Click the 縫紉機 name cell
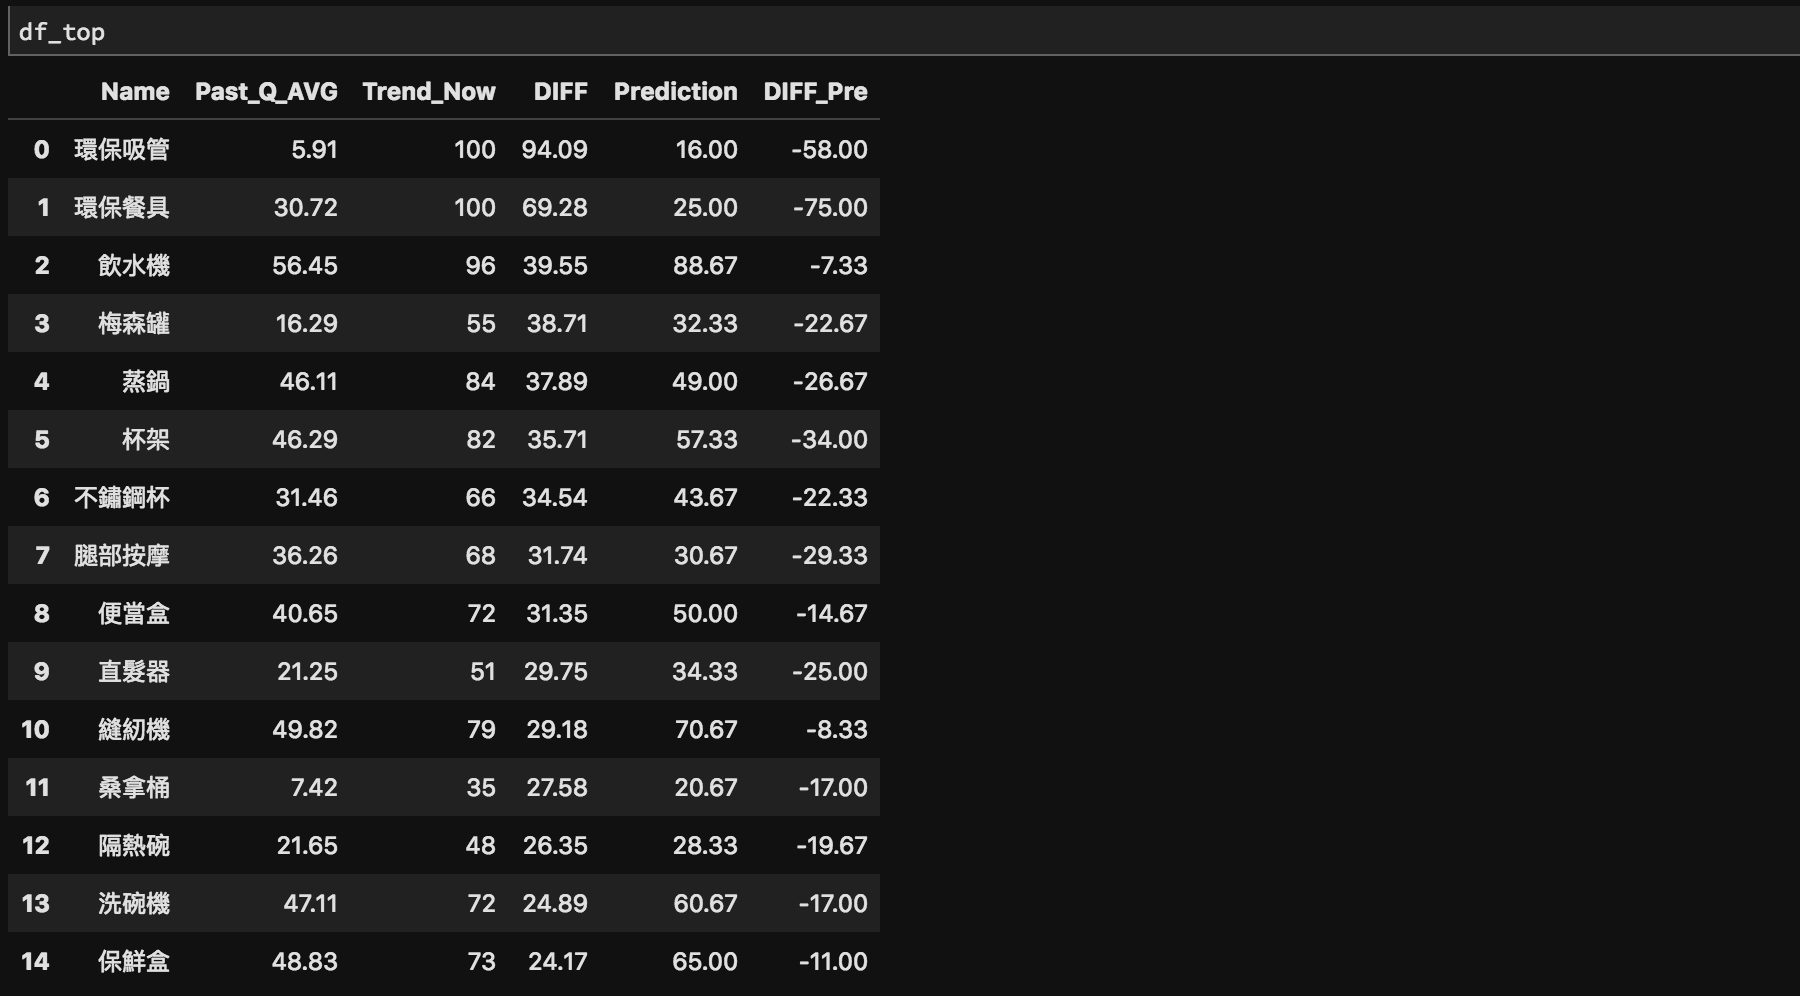The height and width of the screenshot is (996, 1800). click(x=134, y=730)
